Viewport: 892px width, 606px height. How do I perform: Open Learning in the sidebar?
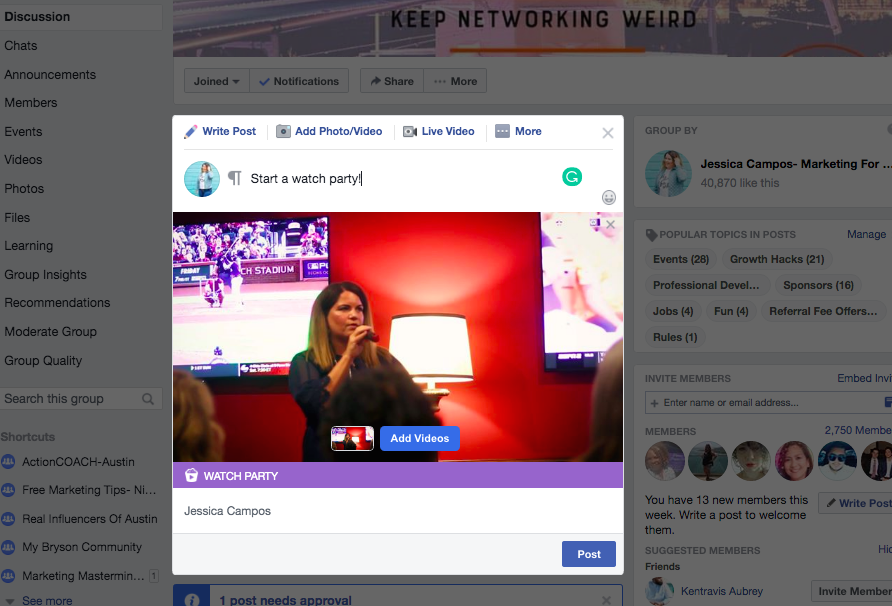point(28,246)
